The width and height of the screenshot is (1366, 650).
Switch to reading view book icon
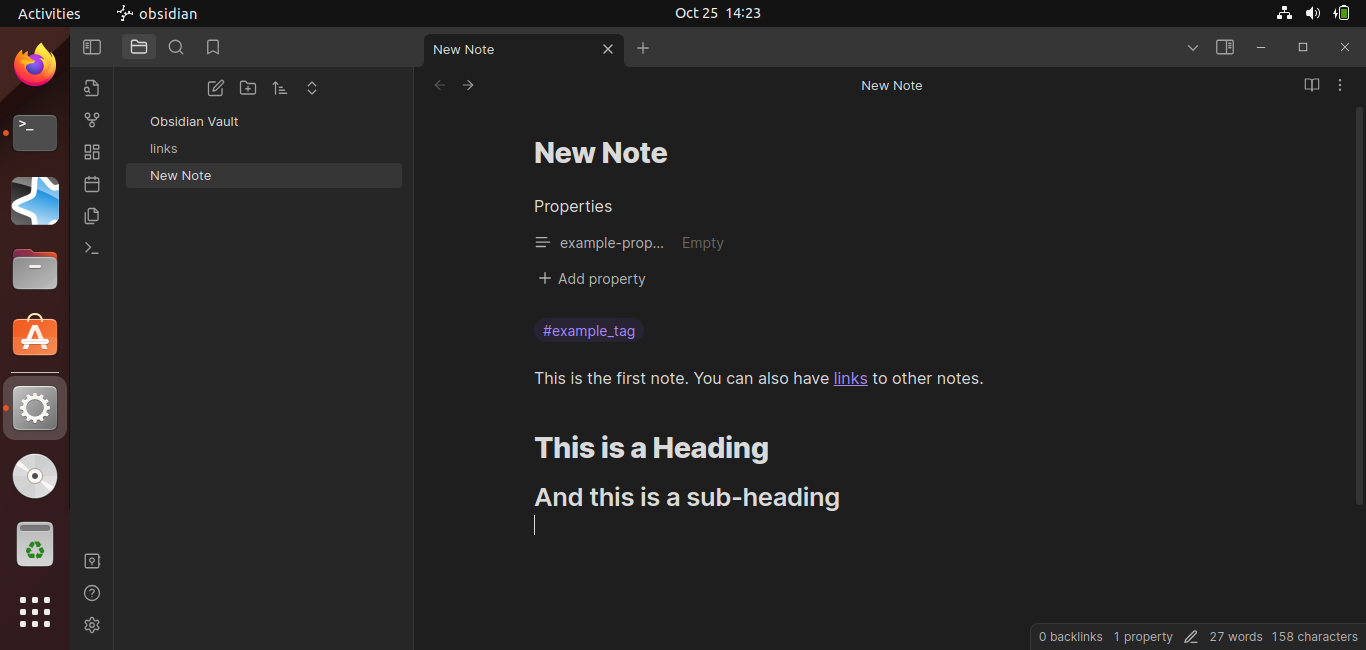1312,85
